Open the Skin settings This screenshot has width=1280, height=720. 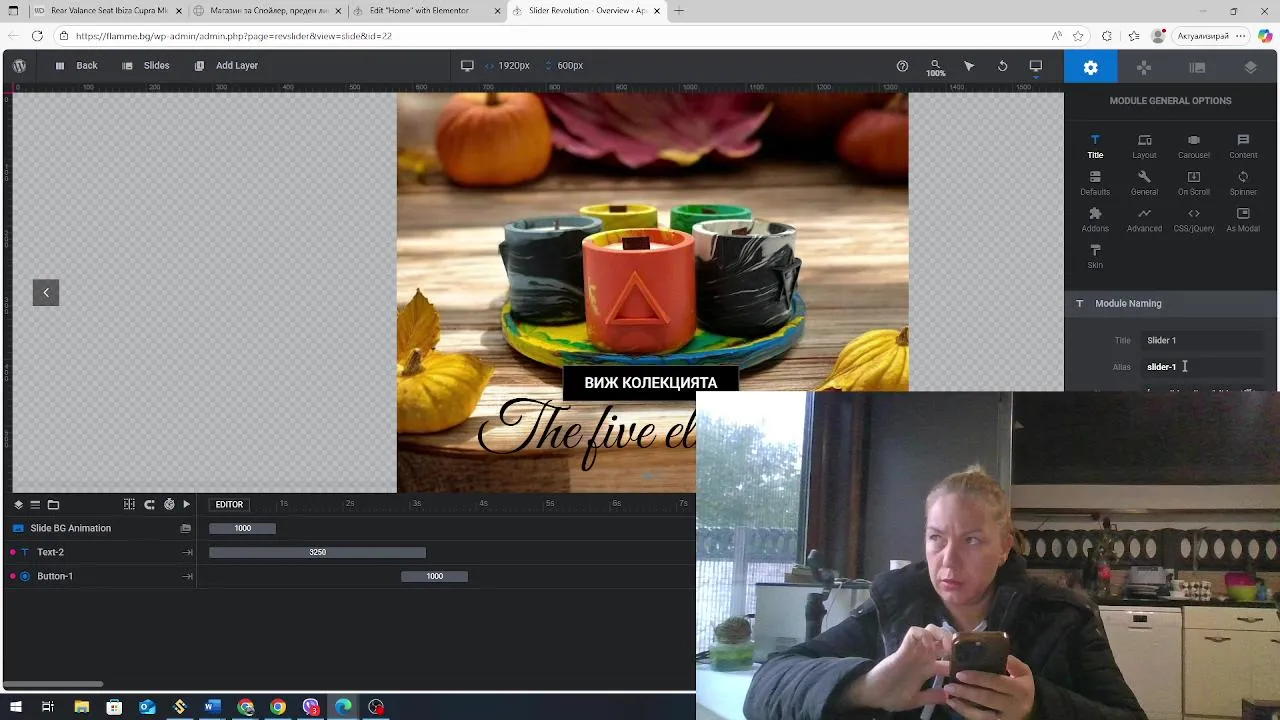pos(1095,256)
